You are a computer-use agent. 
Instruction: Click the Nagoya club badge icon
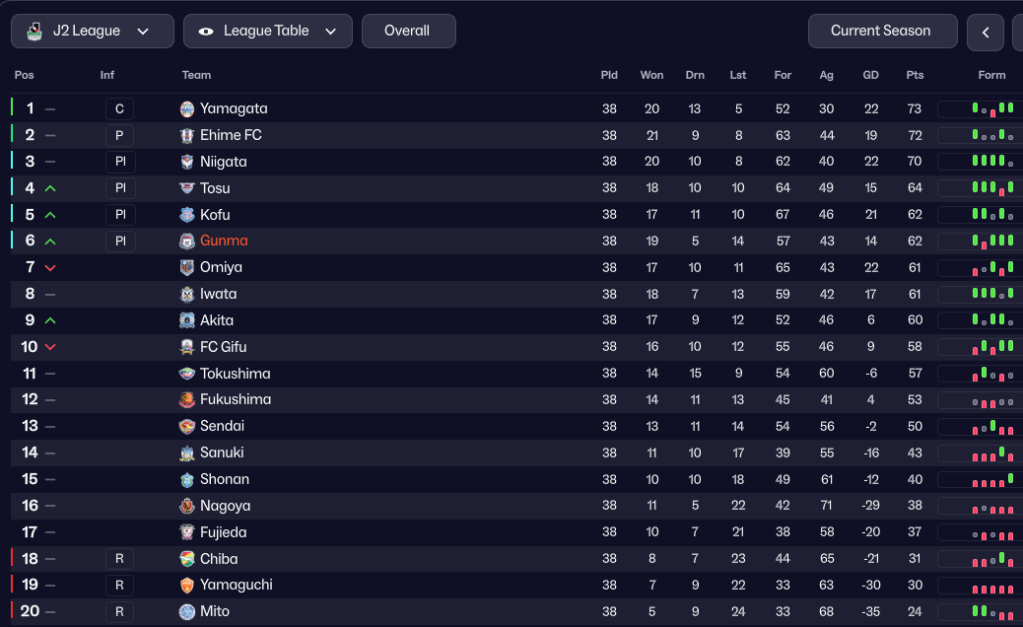[x=187, y=506]
